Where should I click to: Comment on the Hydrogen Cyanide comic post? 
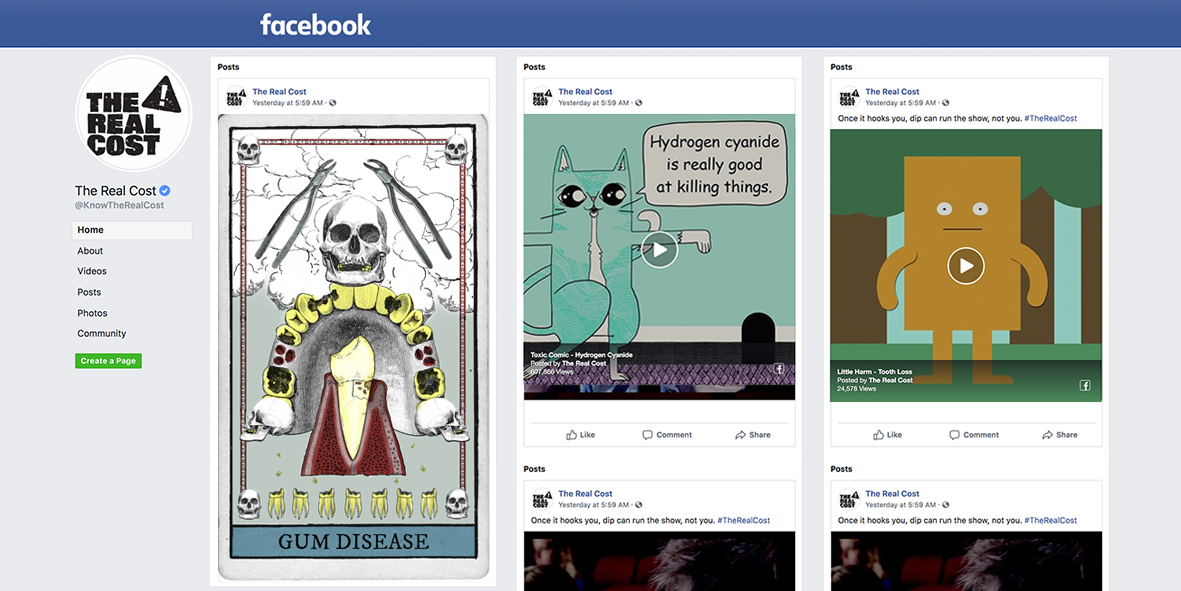[667, 434]
